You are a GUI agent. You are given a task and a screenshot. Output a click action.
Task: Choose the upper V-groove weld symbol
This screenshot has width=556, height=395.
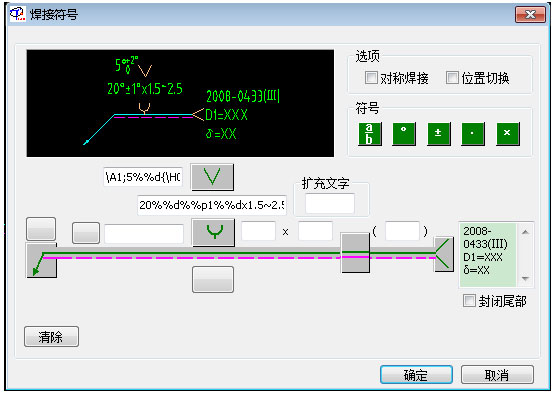(x=212, y=177)
